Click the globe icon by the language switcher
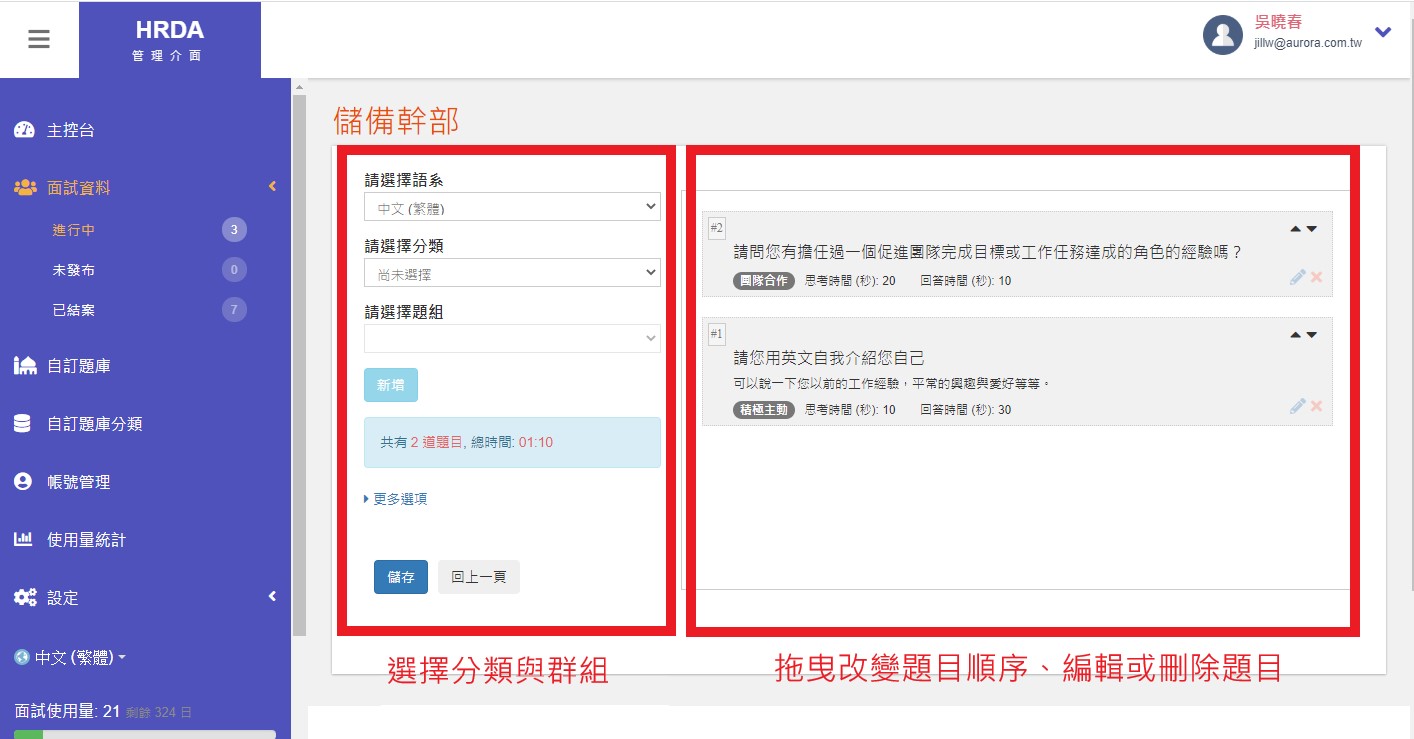 [22, 658]
